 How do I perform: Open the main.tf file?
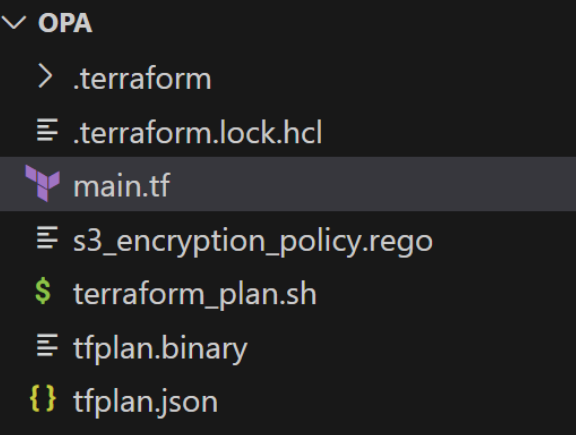coord(122,186)
